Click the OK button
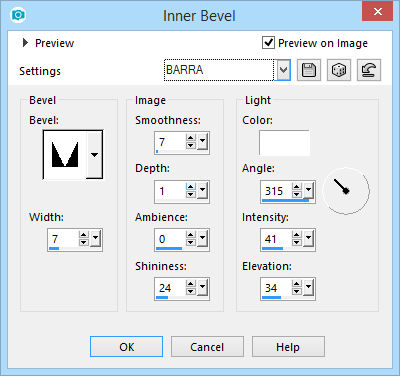 [126, 347]
